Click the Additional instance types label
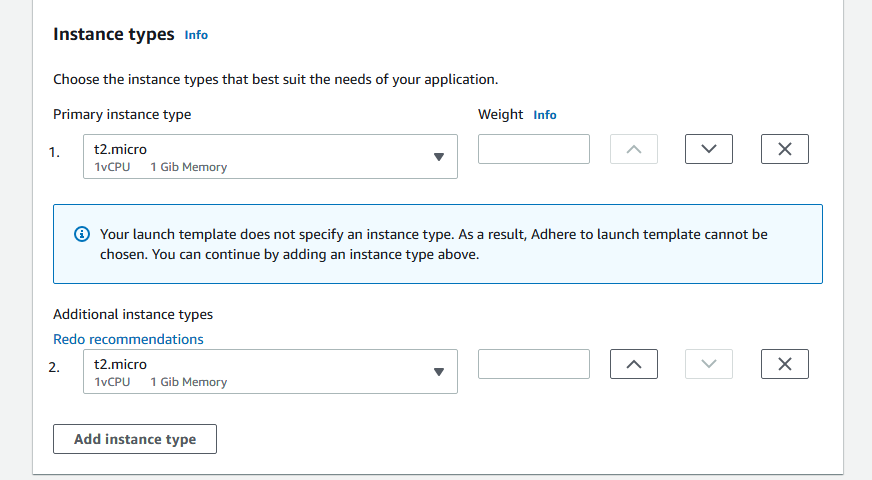 point(133,314)
